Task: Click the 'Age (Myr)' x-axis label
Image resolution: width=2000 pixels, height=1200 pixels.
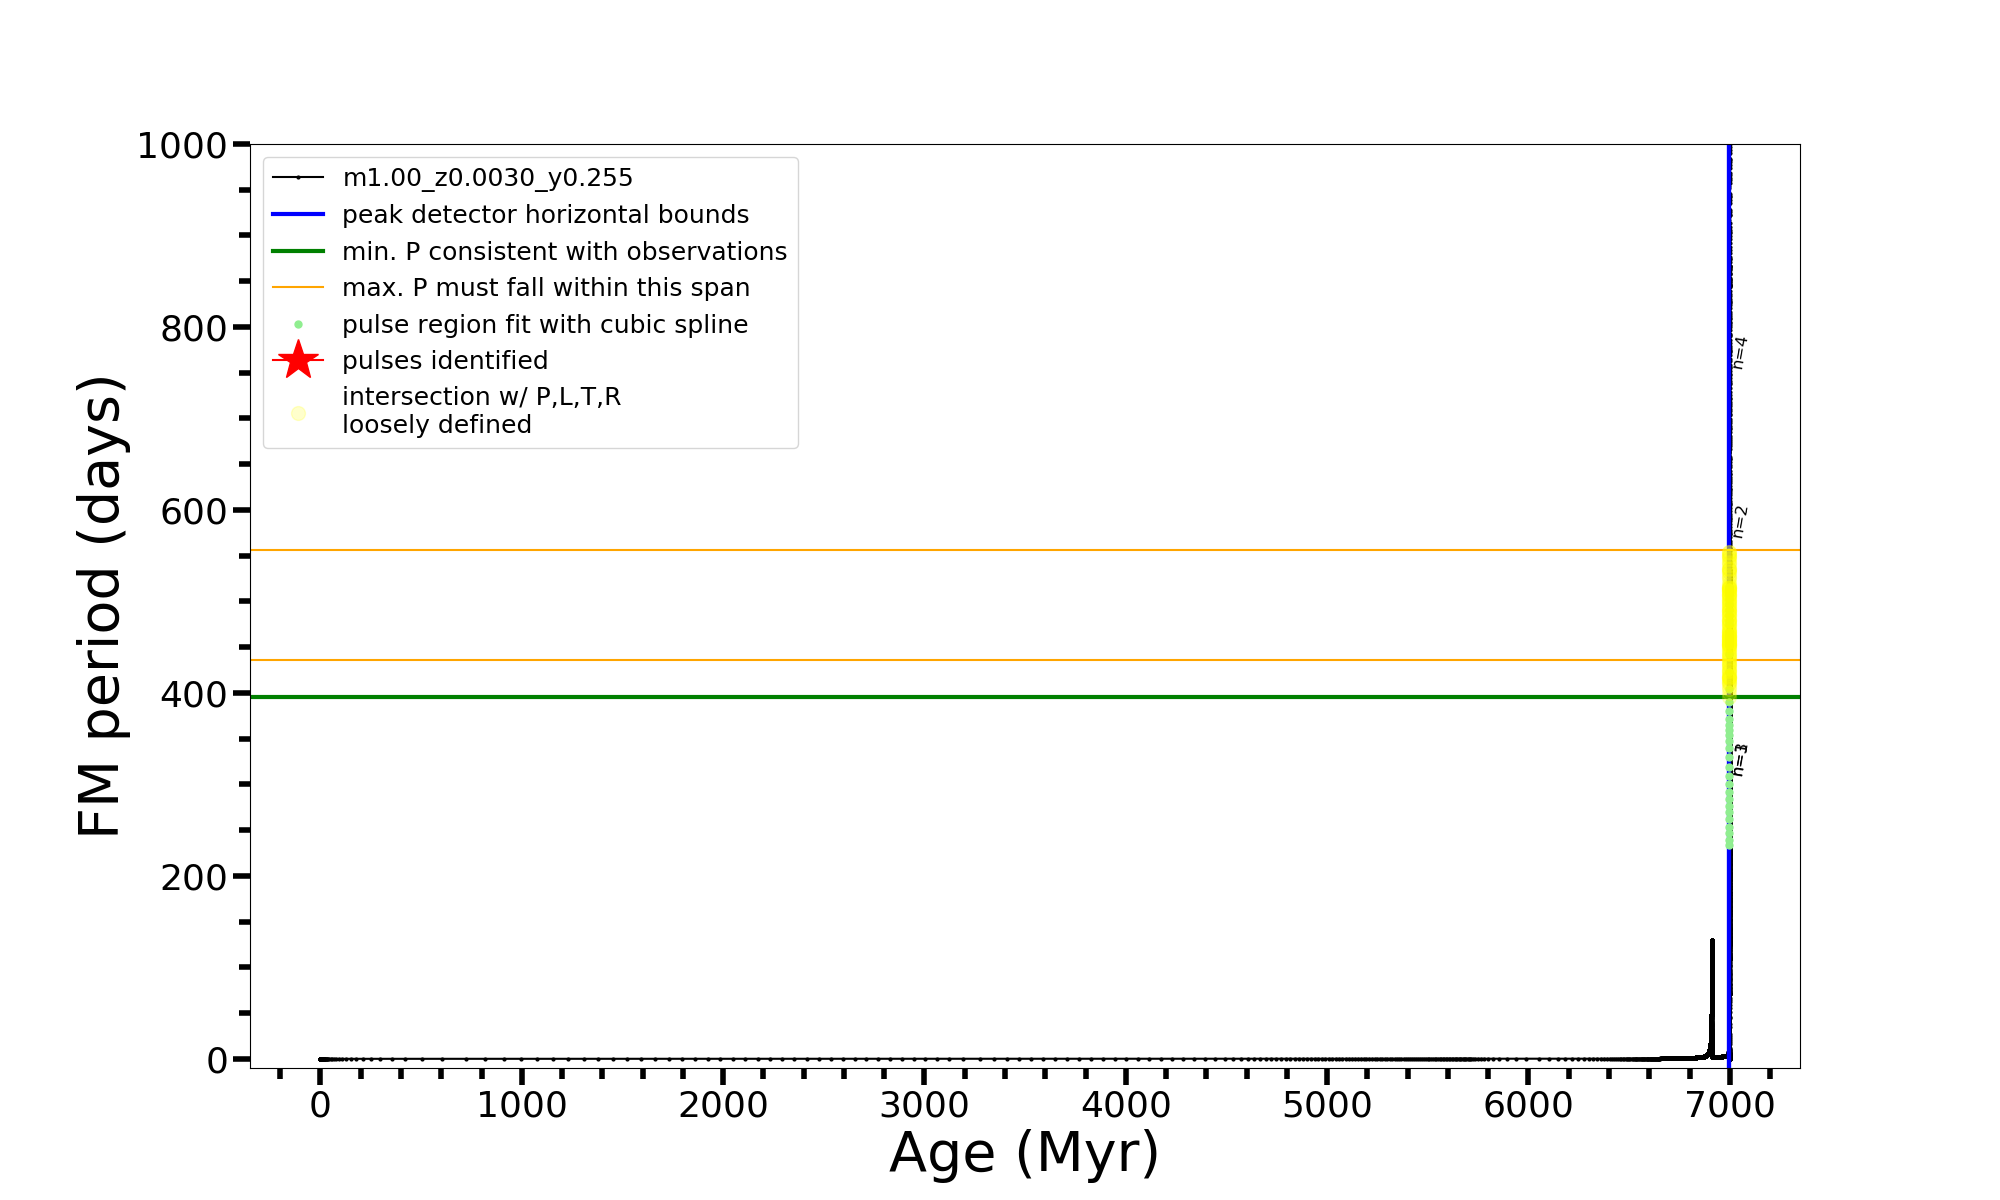Action: pos(1024,1153)
